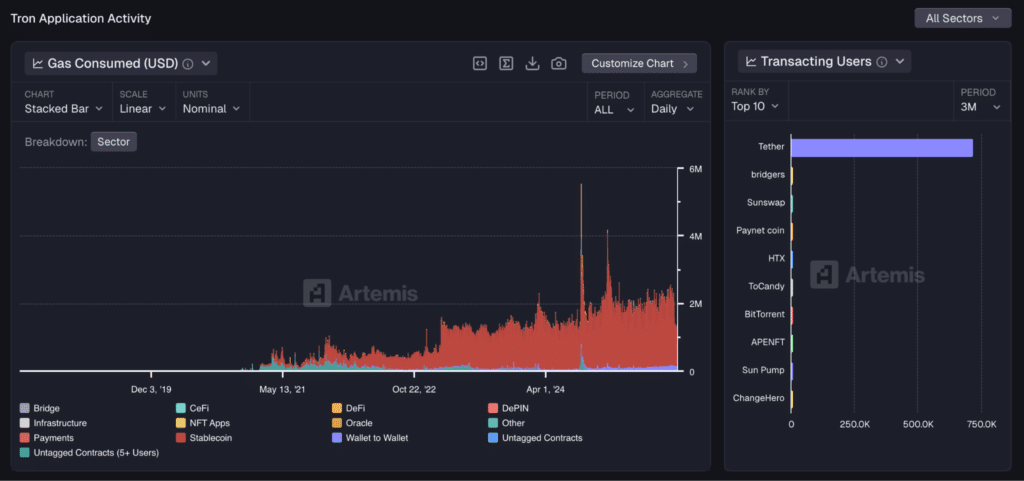Click the 6M y-axis value
This screenshot has height=481, width=1024.
pyautogui.click(x=695, y=169)
